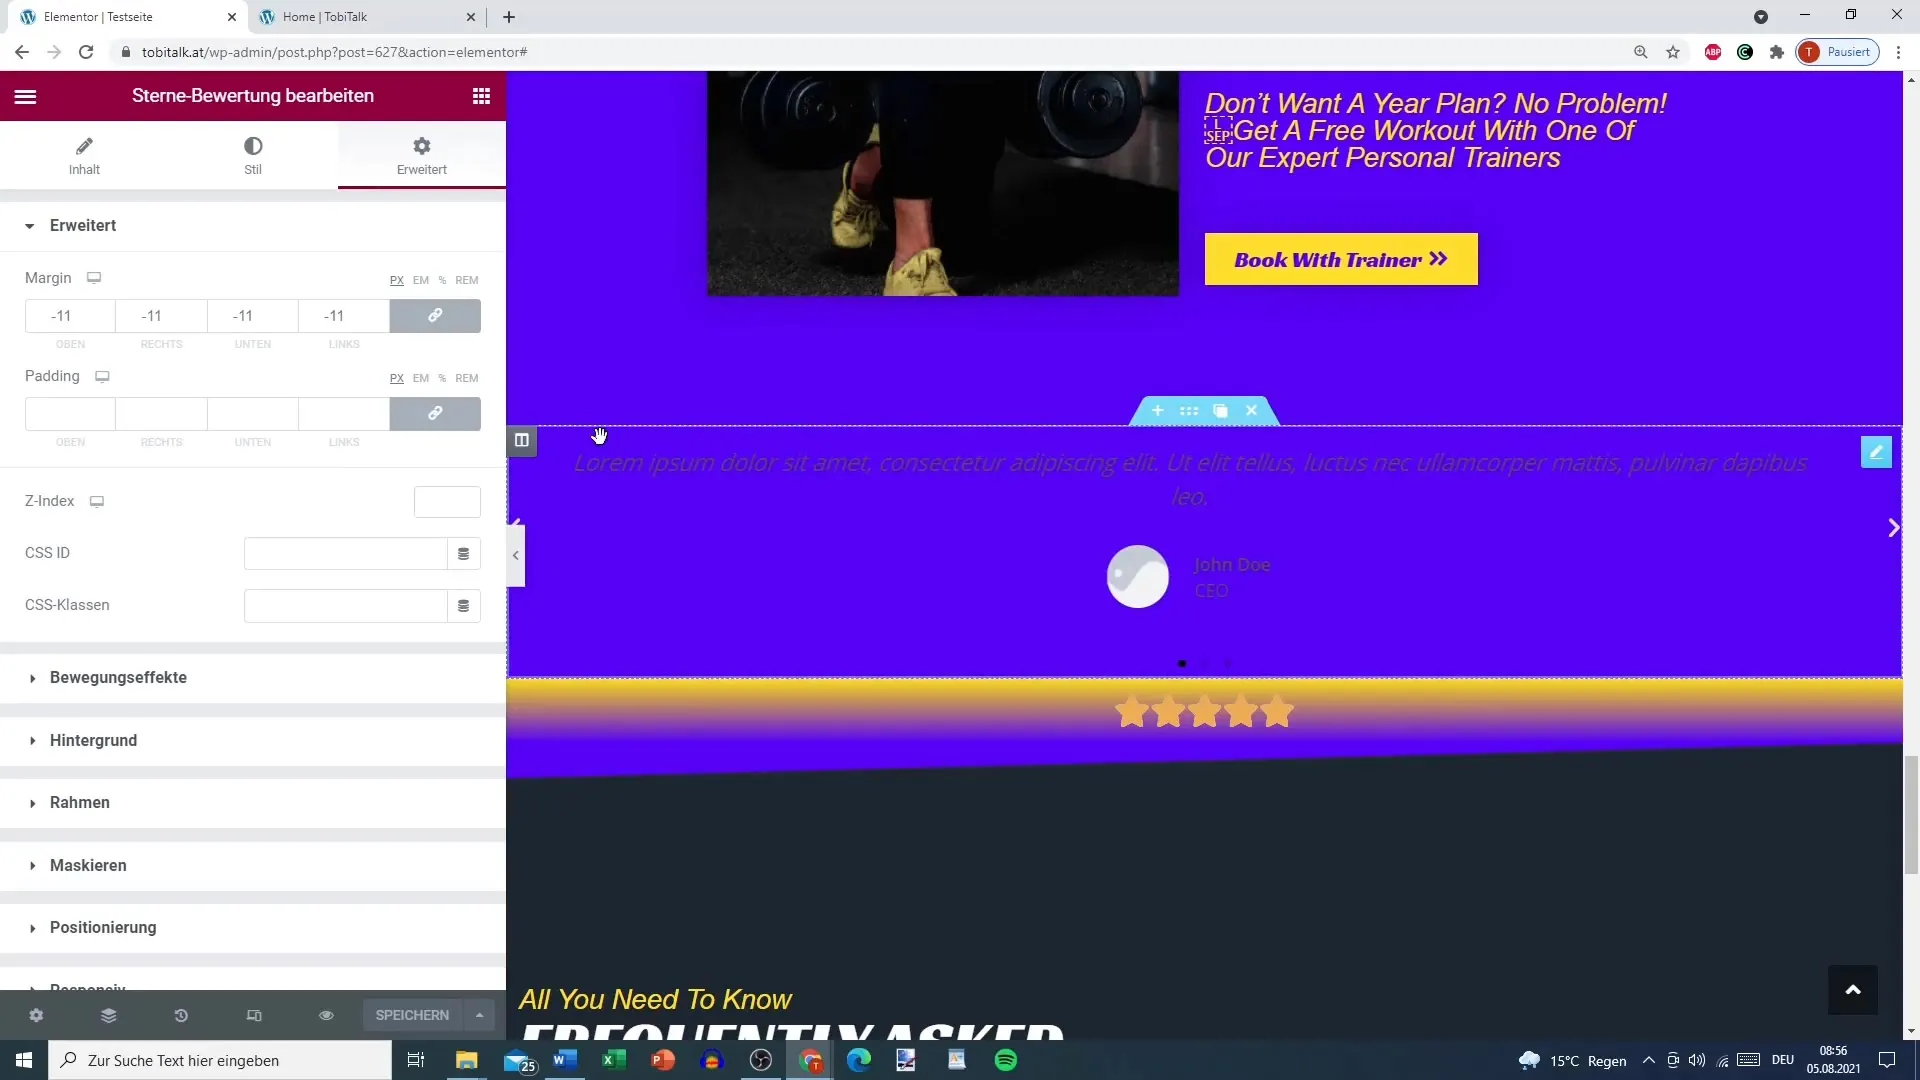Click the Z-Index input field
This screenshot has height=1080, width=1920.
(x=447, y=502)
